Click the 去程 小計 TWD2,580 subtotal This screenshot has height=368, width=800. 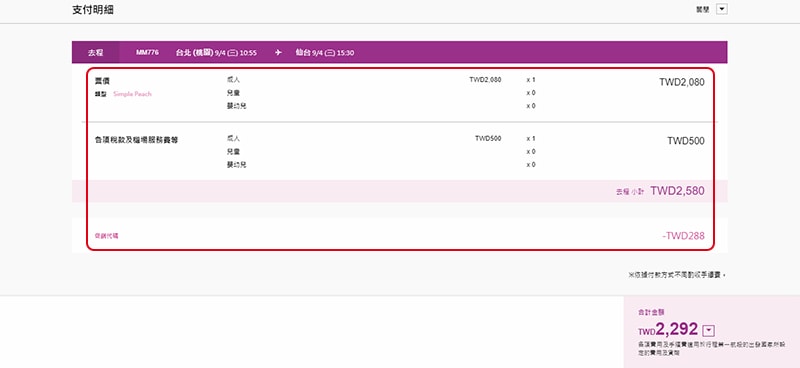coord(660,191)
